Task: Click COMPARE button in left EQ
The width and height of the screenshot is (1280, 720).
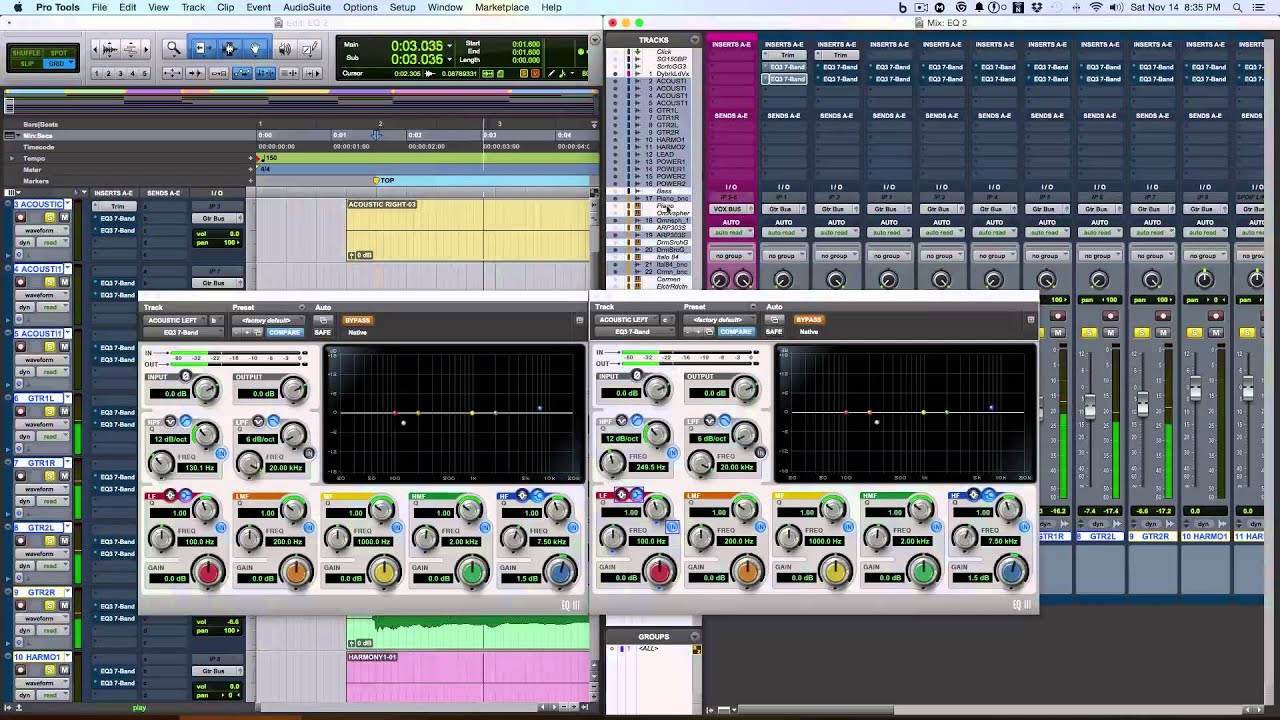Action: (x=284, y=332)
